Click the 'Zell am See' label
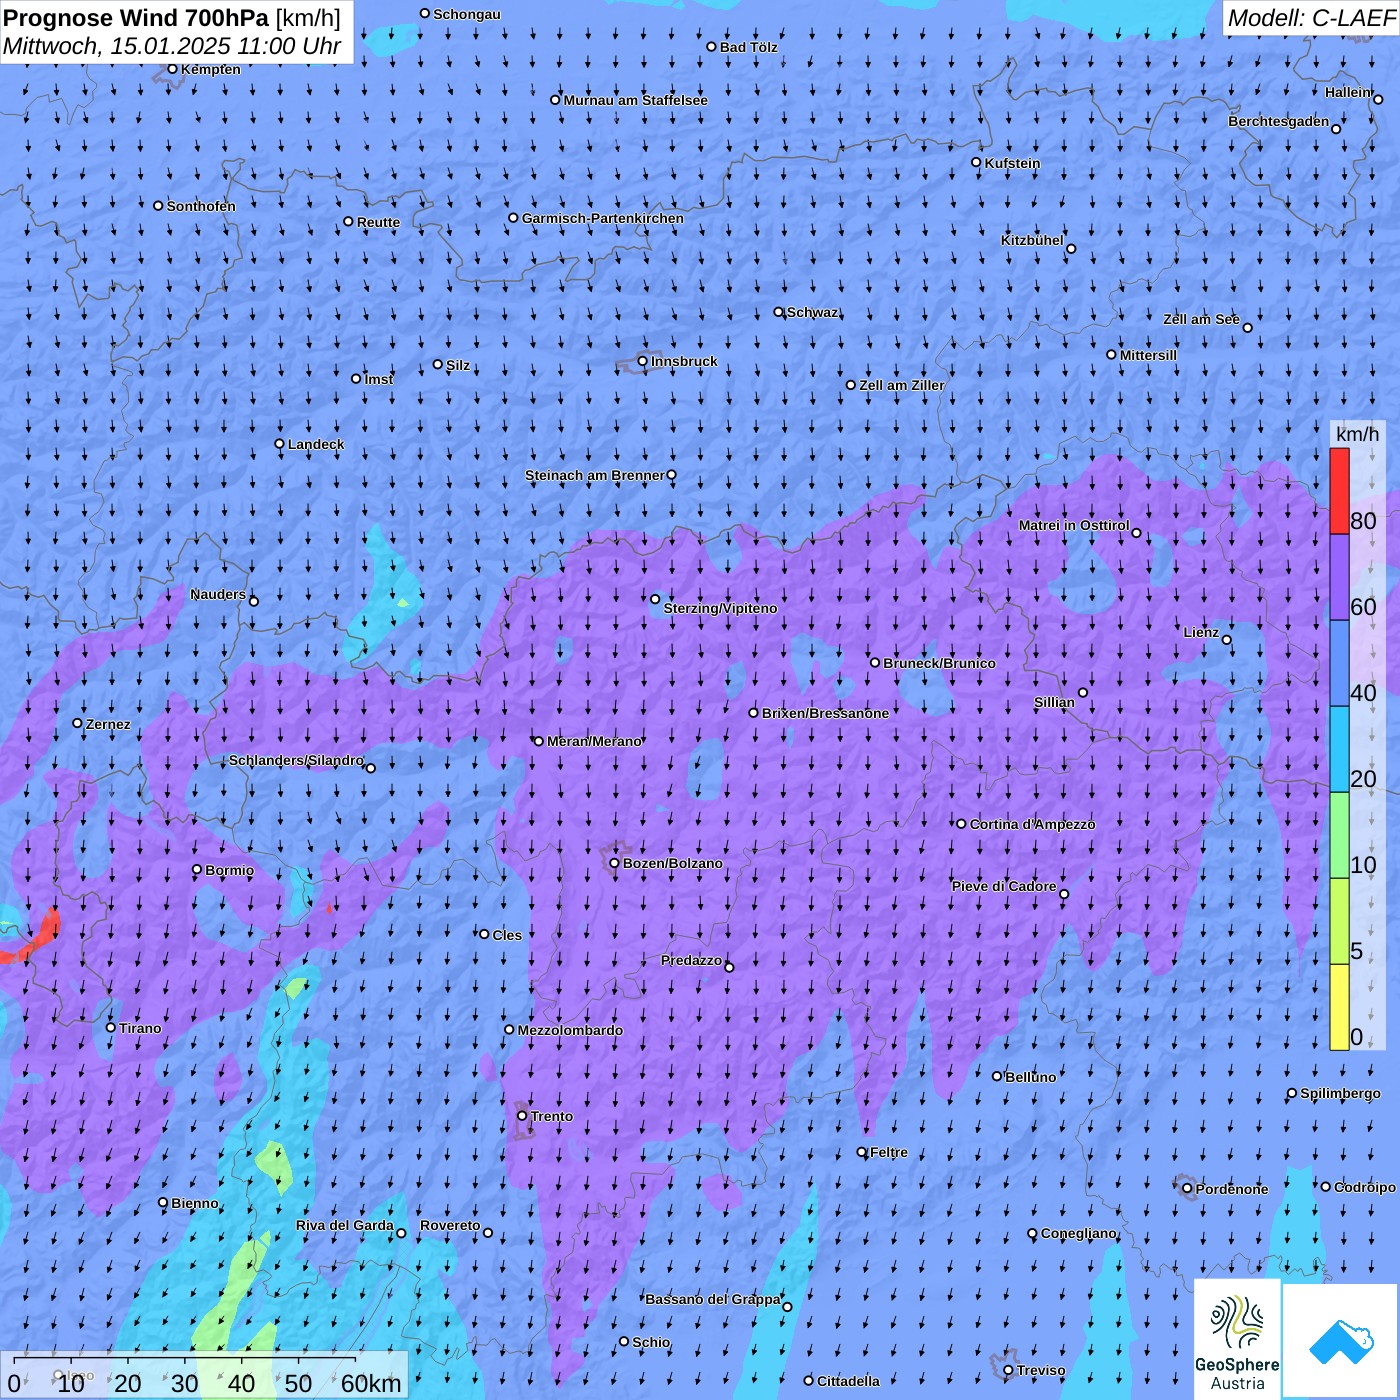The image size is (1400, 1400). (1201, 319)
